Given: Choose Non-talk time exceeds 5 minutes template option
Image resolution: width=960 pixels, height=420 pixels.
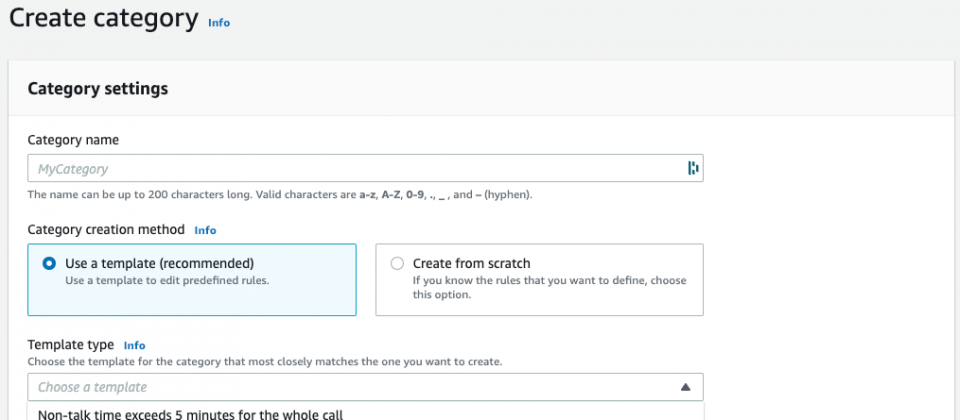Looking at the screenshot, I should (x=190, y=414).
